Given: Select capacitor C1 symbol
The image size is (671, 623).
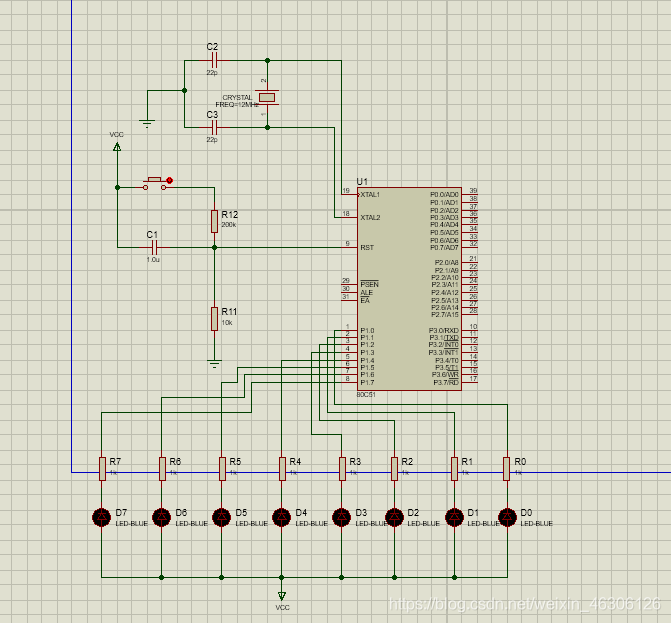Looking at the screenshot, I should click(154, 247).
